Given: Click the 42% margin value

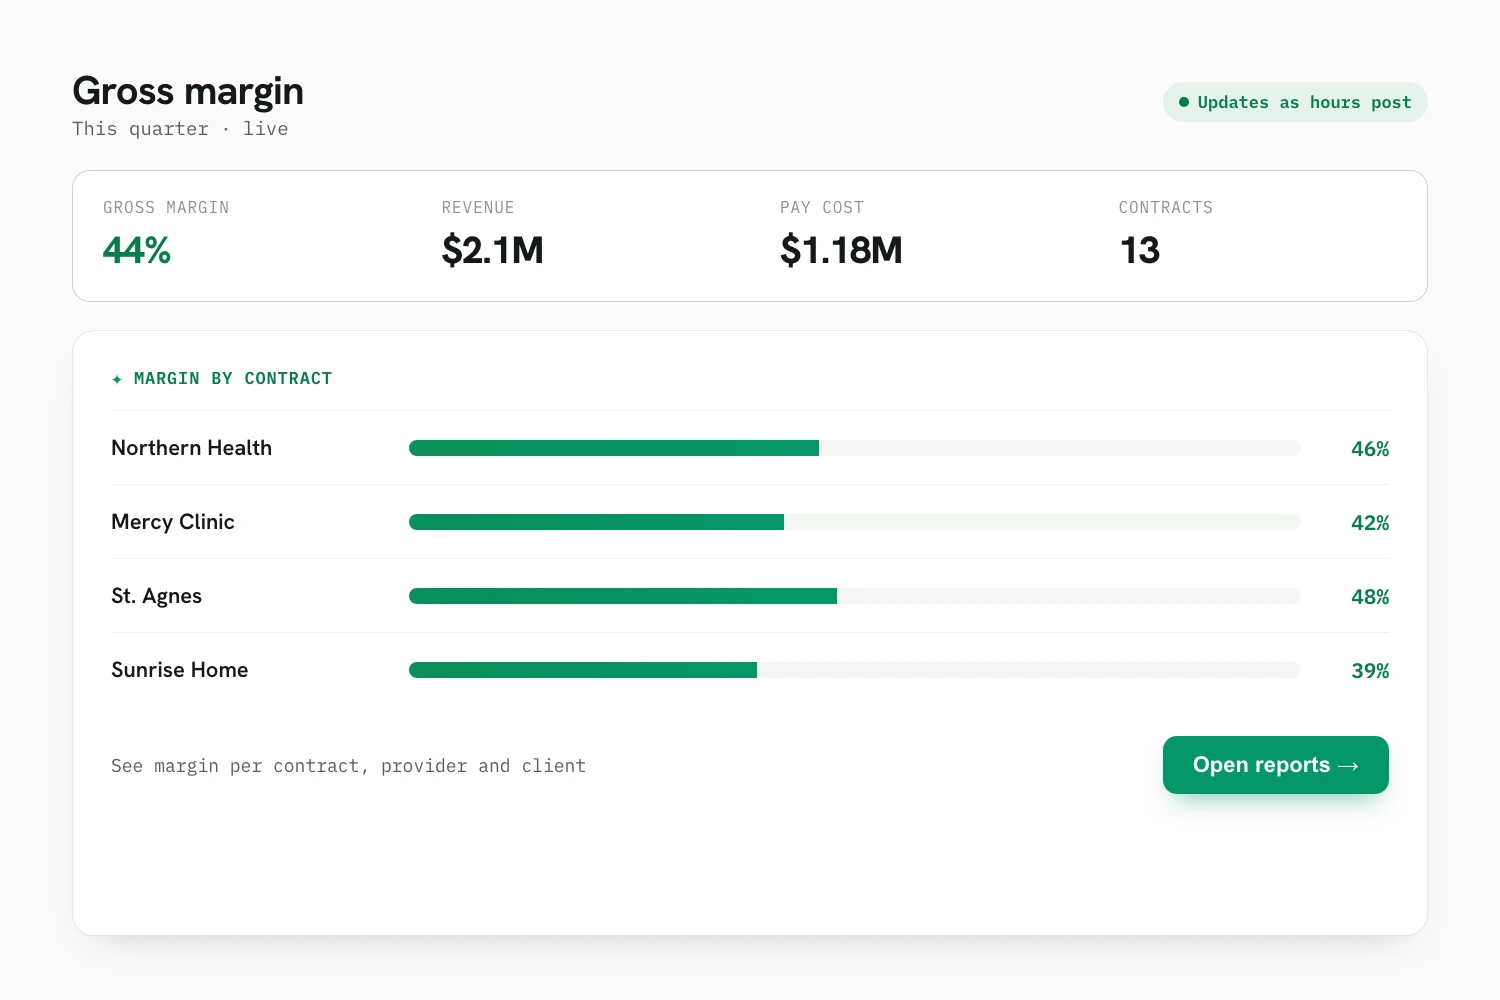Looking at the screenshot, I should click(x=1370, y=523).
